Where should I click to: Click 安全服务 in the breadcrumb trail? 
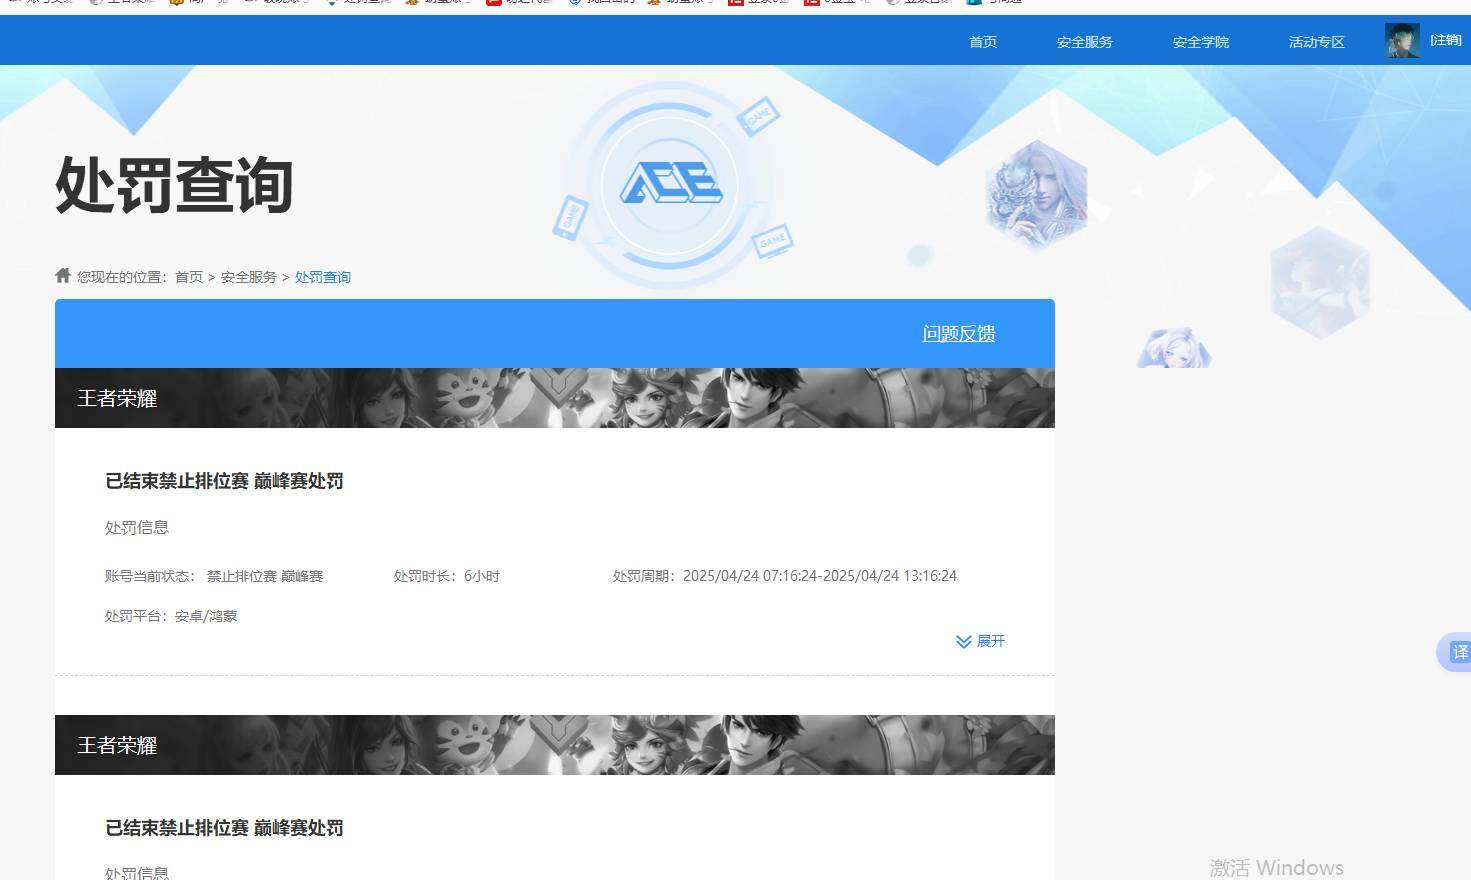pyautogui.click(x=248, y=277)
